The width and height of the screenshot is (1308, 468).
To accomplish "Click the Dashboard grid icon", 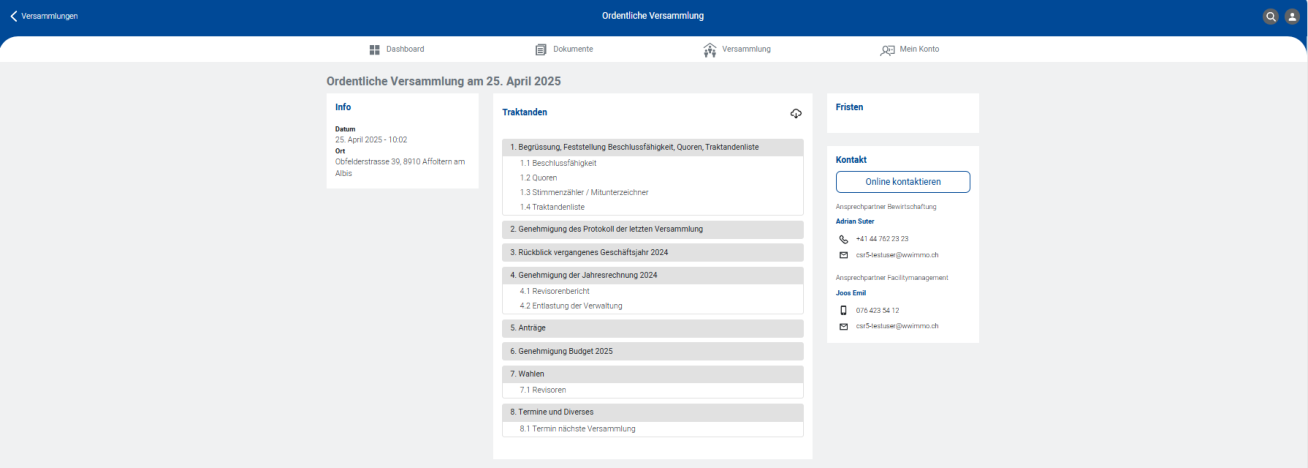I will (x=375, y=49).
